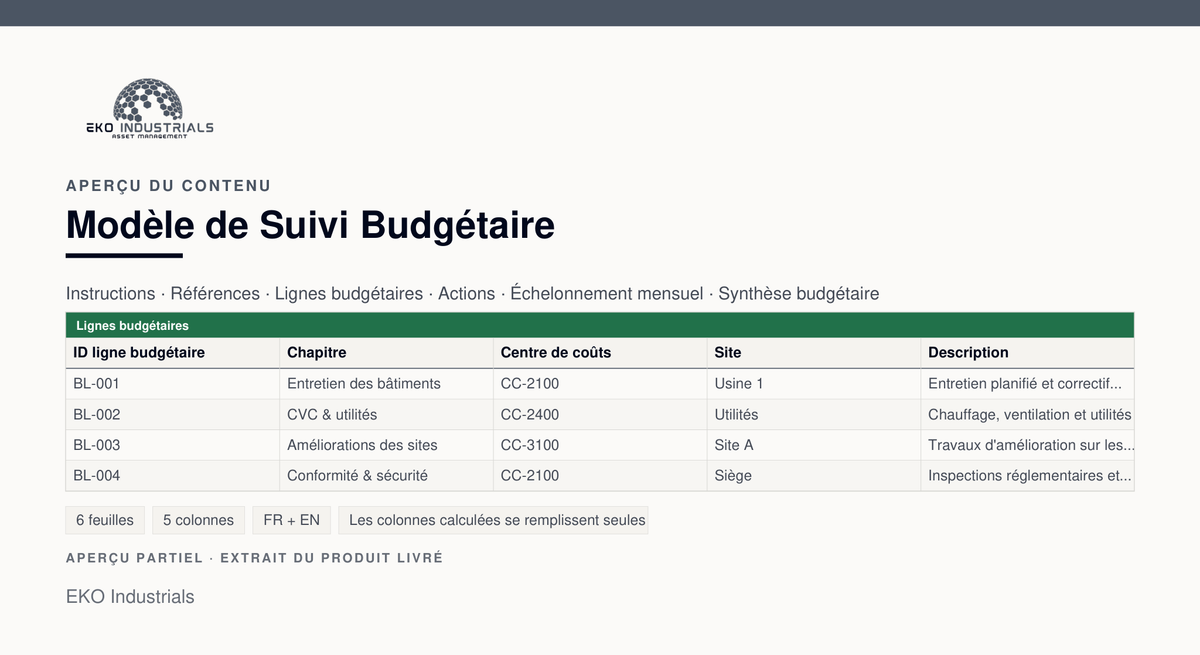This screenshot has height=655, width=1200.
Task: Select the Siège site cell
Action: 814,476
